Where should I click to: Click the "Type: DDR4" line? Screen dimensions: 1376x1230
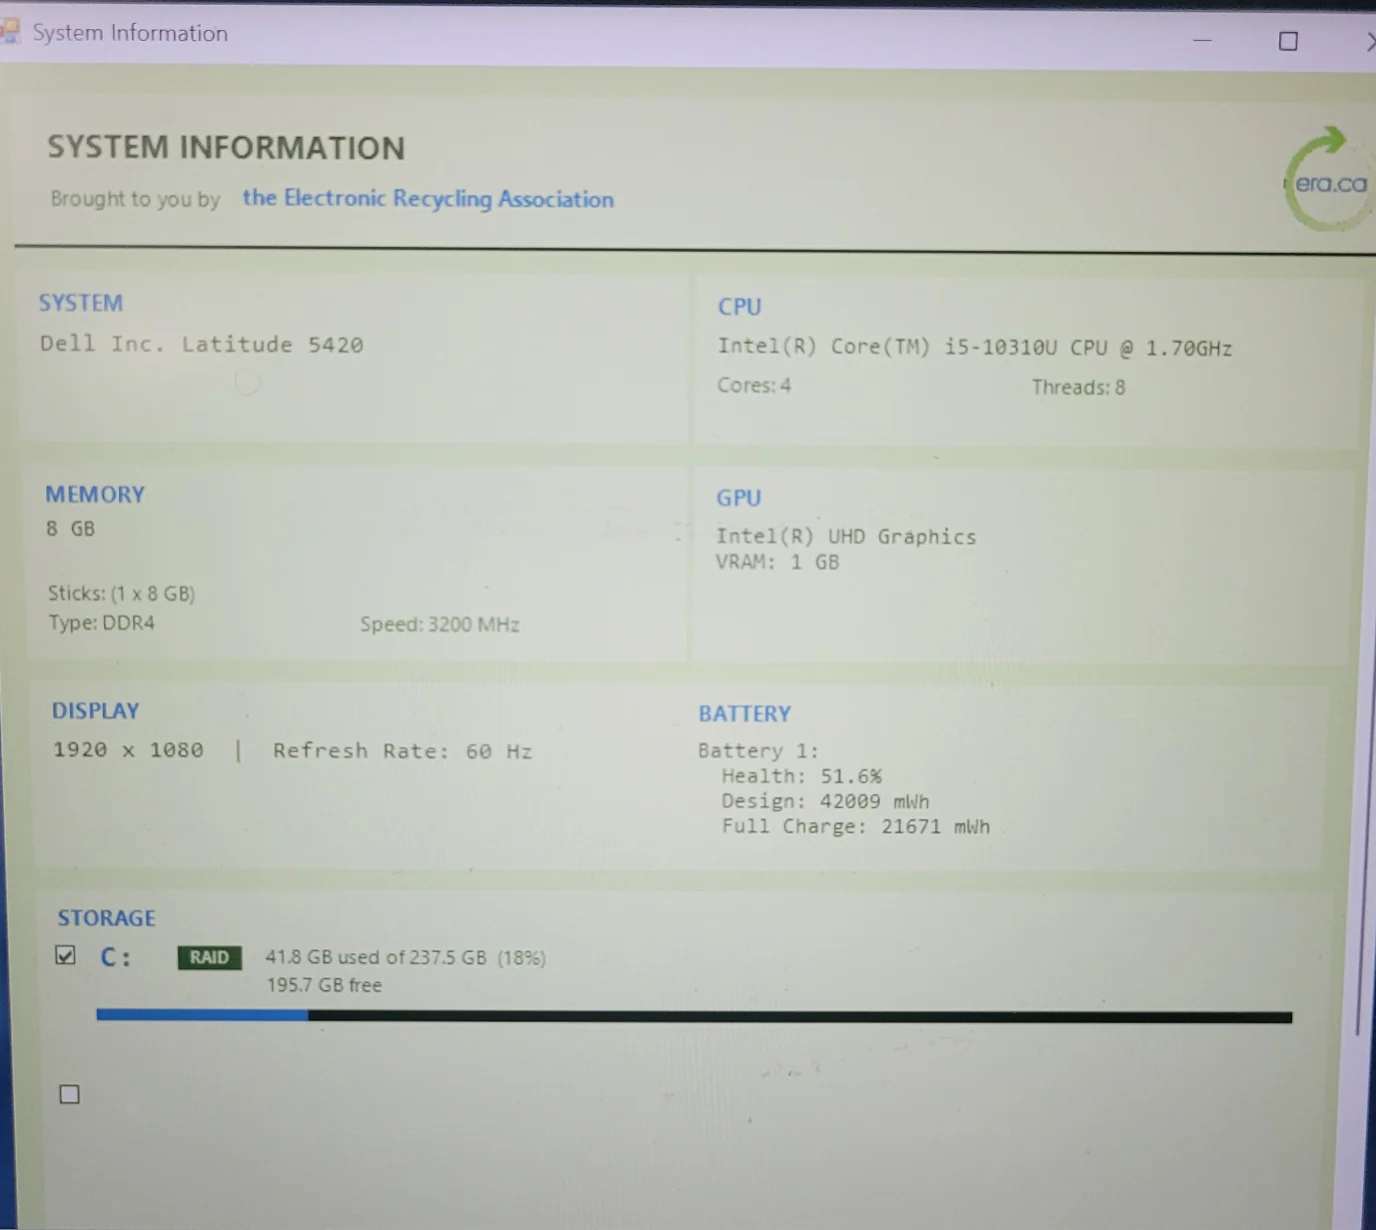click(101, 623)
